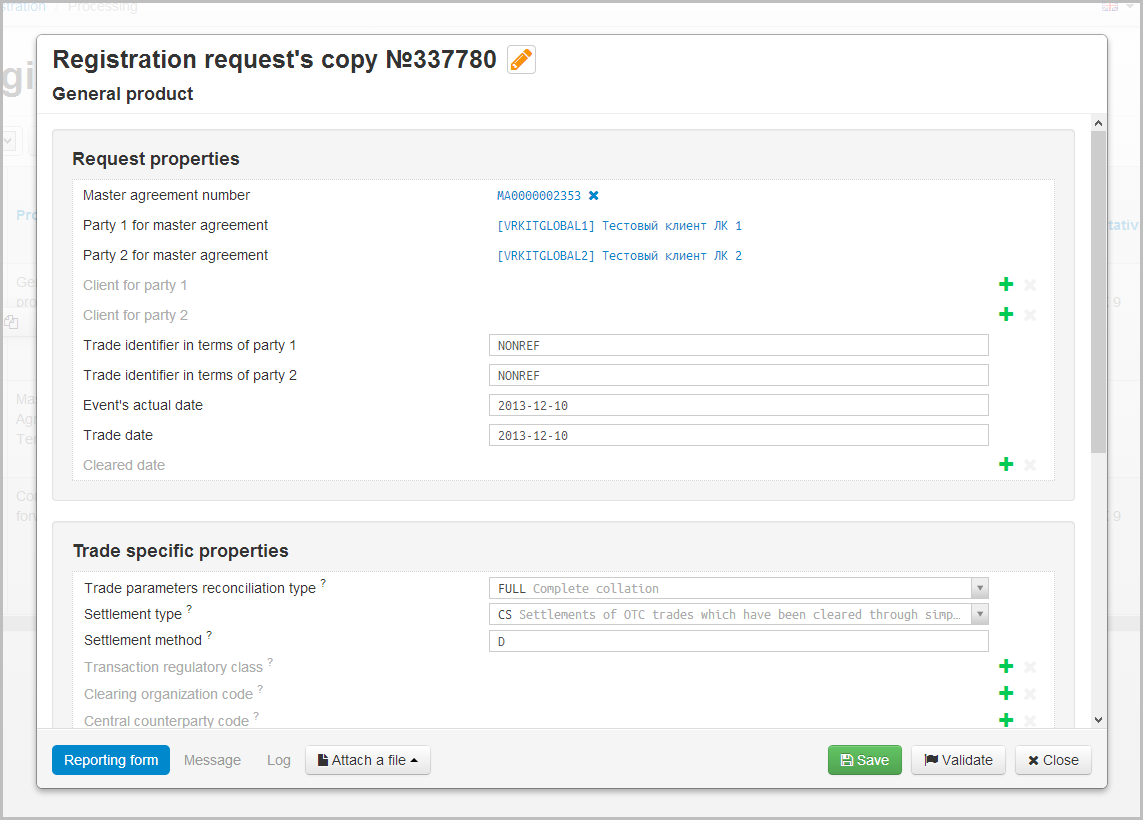
Task: Open Party 1 VRKITGLOBAL1 master agreement link
Action: click(619, 226)
